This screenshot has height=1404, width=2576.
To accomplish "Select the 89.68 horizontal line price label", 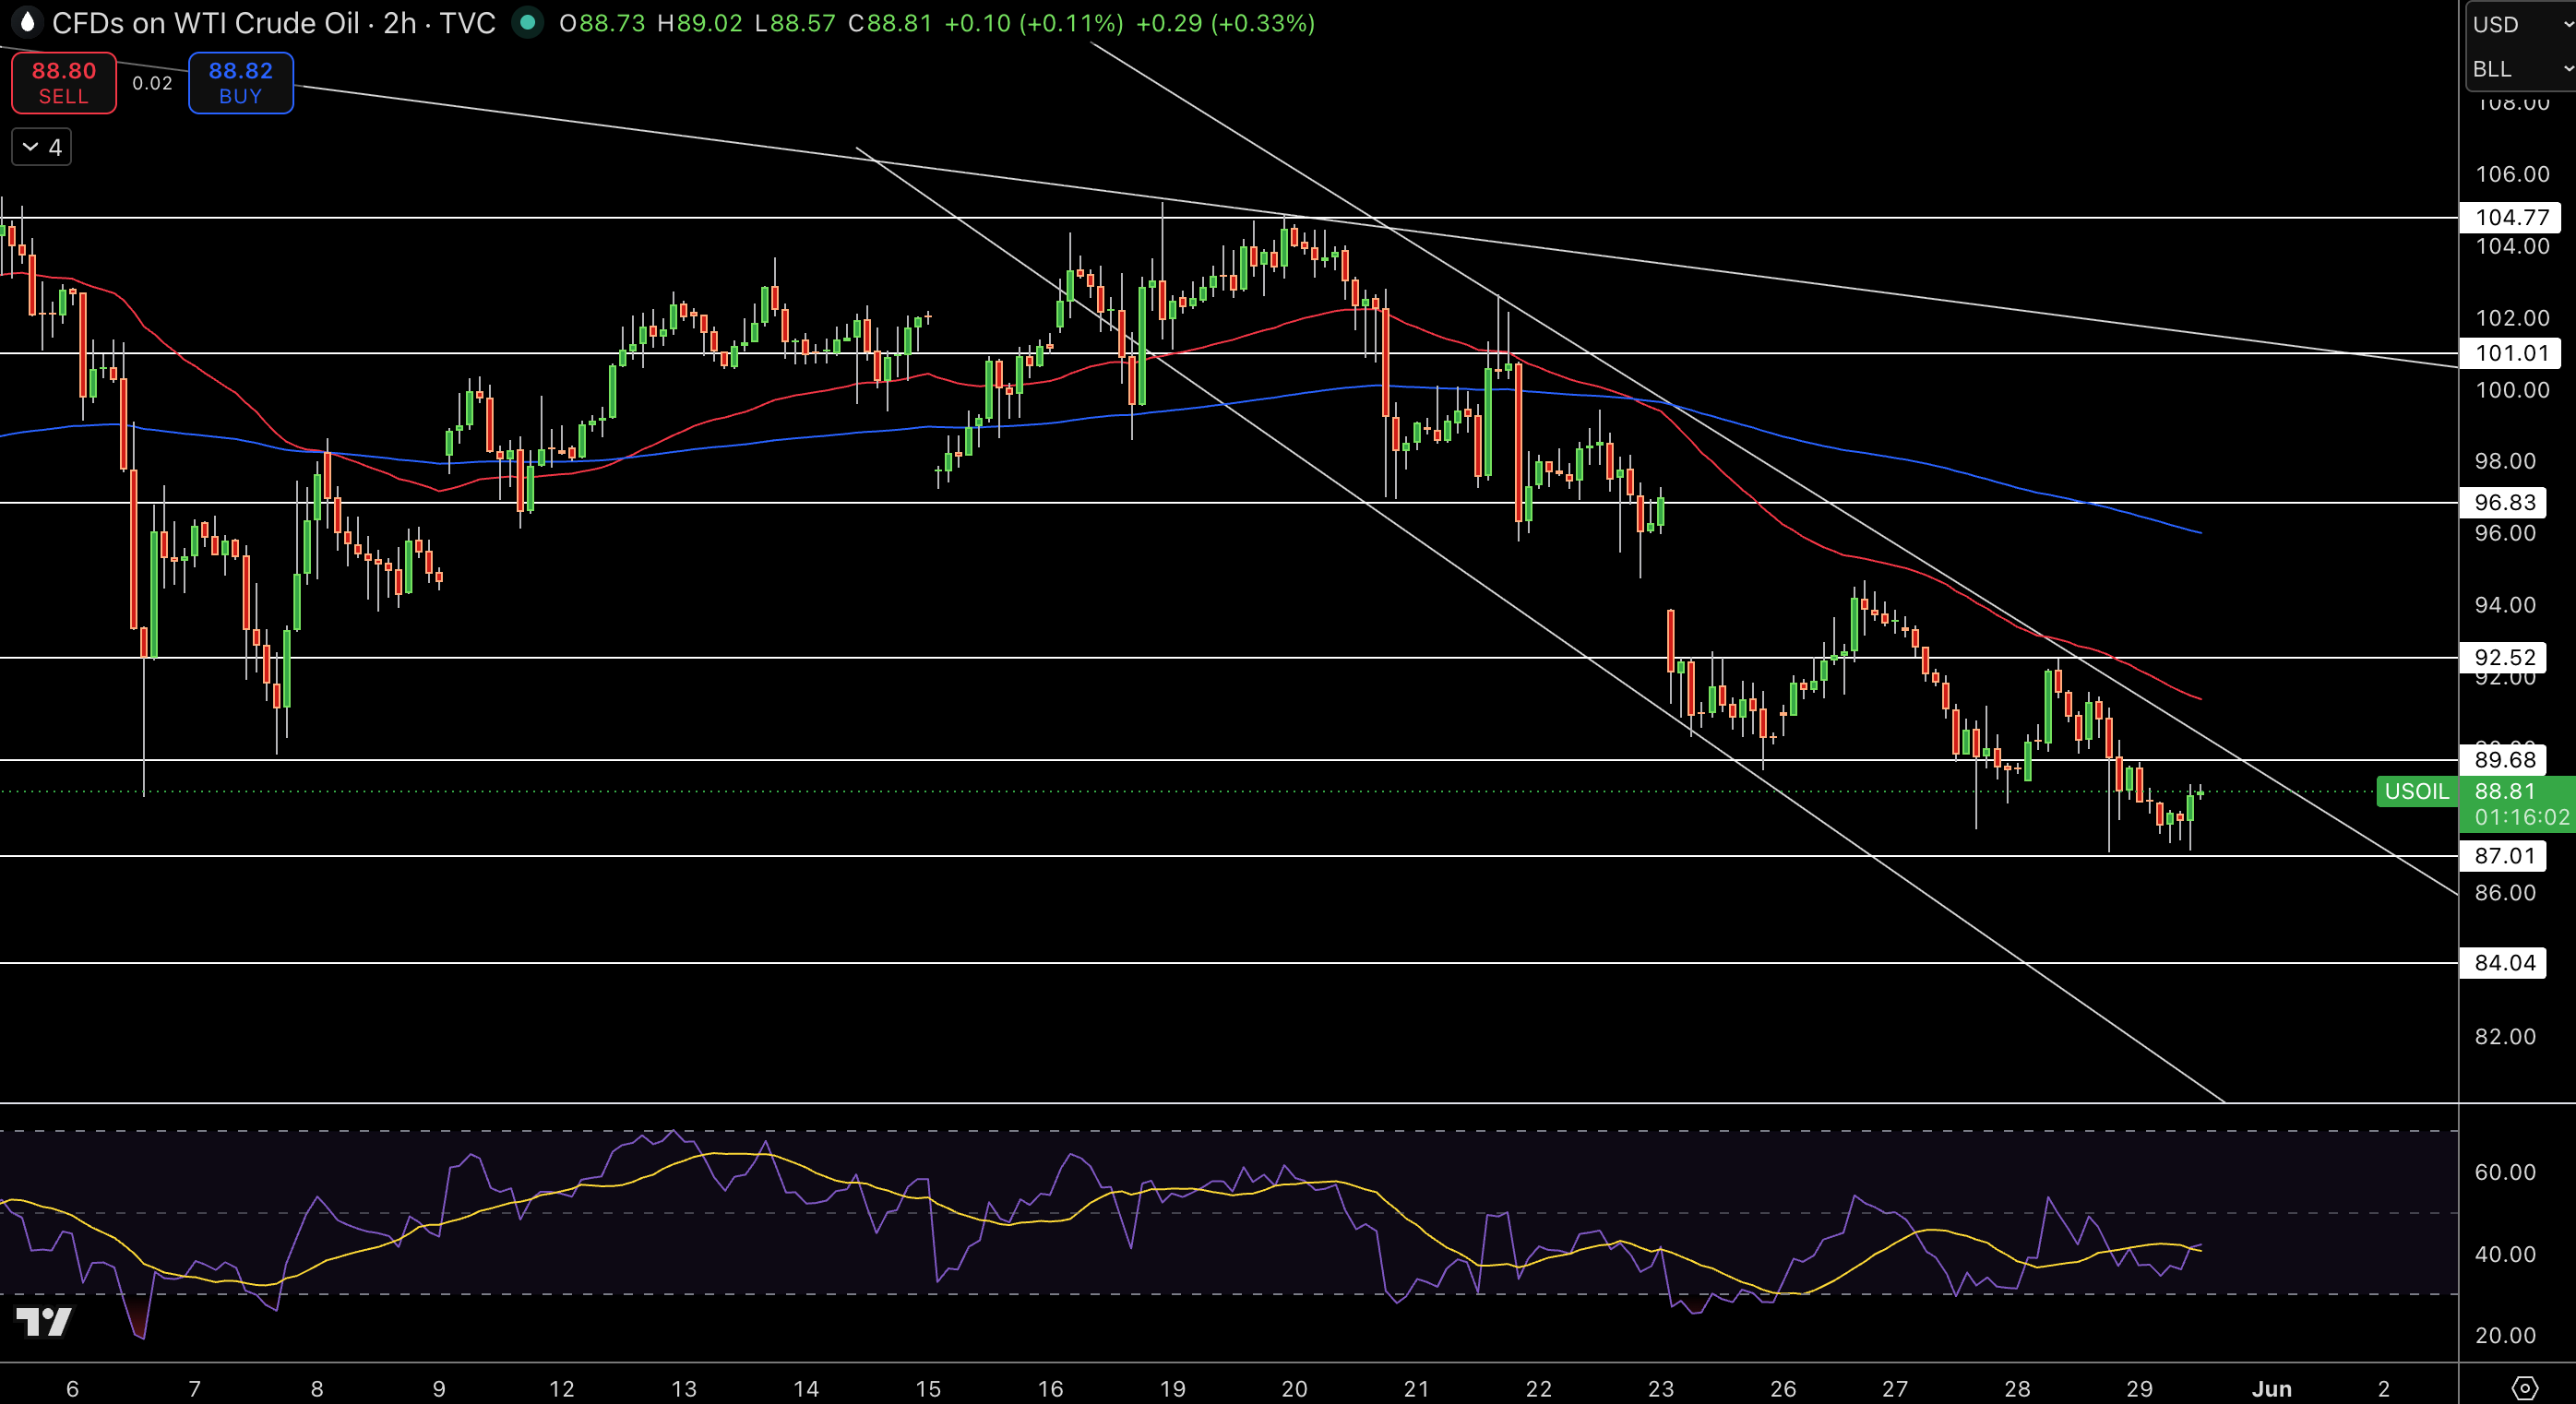I will click(2503, 759).
